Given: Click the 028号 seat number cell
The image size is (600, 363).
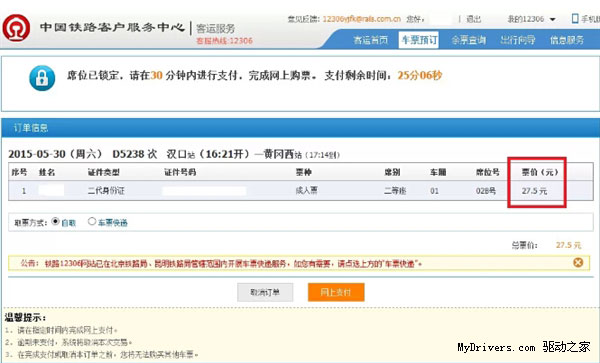Looking at the screenshot, I should [x=486, y=190].
